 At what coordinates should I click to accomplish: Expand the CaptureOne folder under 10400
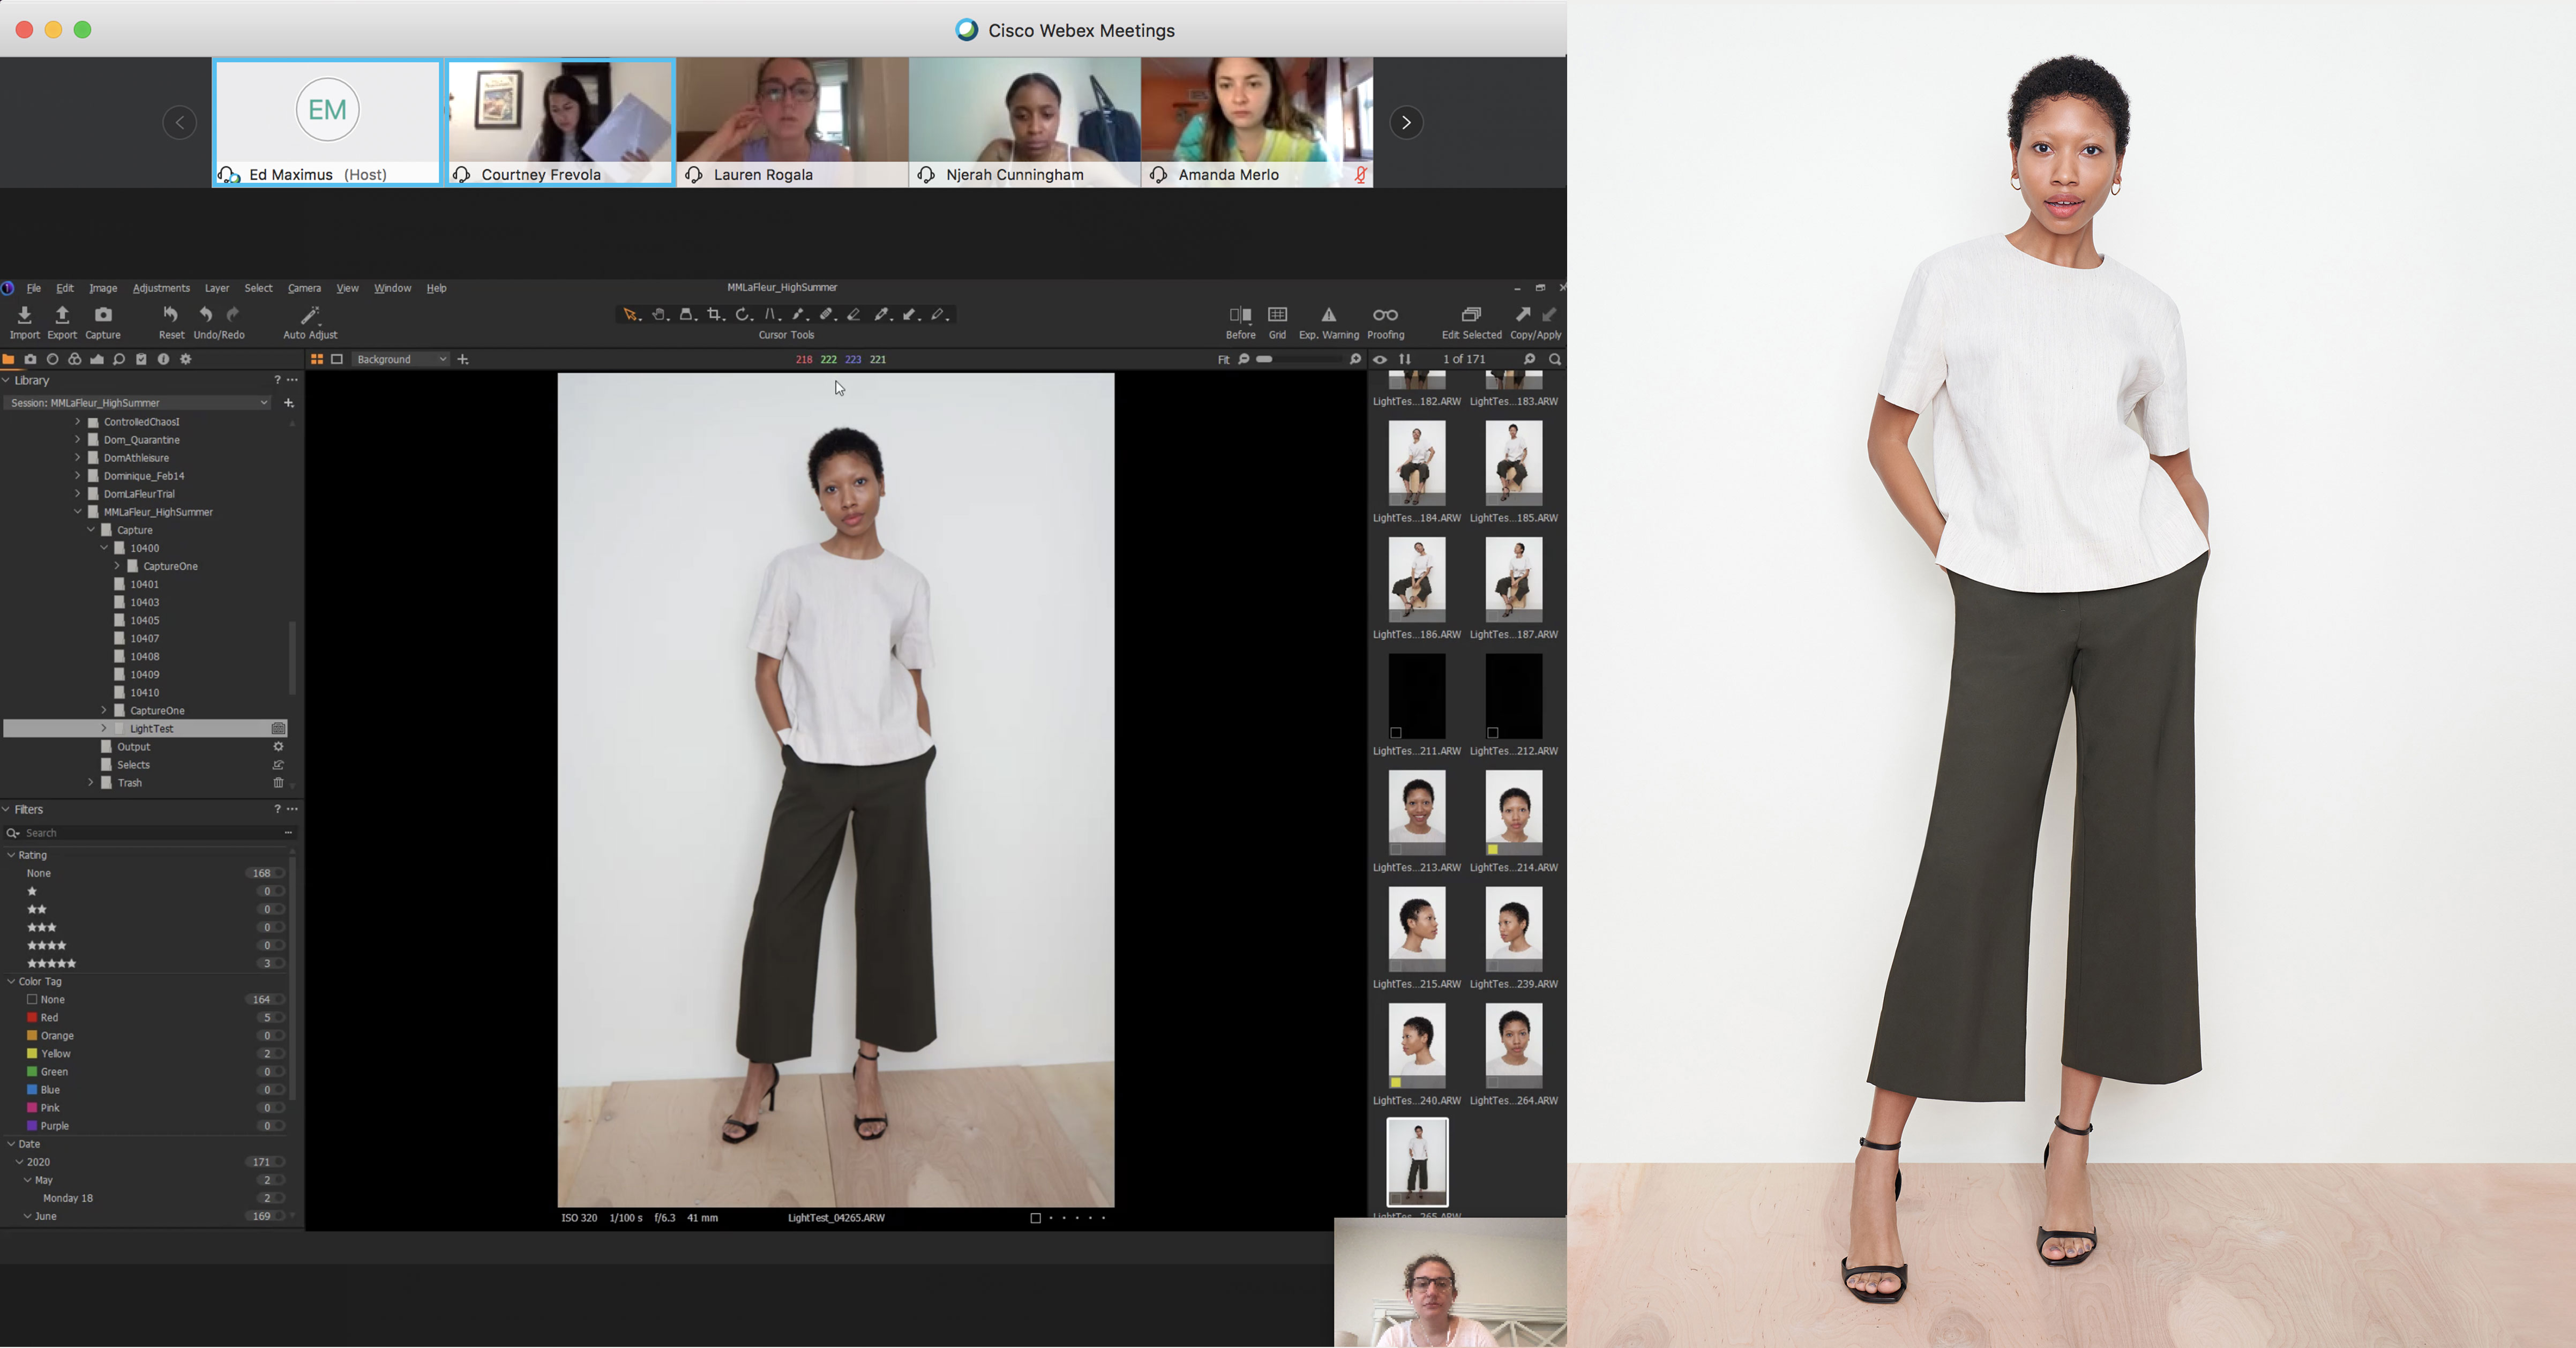[x=117, y=565]
